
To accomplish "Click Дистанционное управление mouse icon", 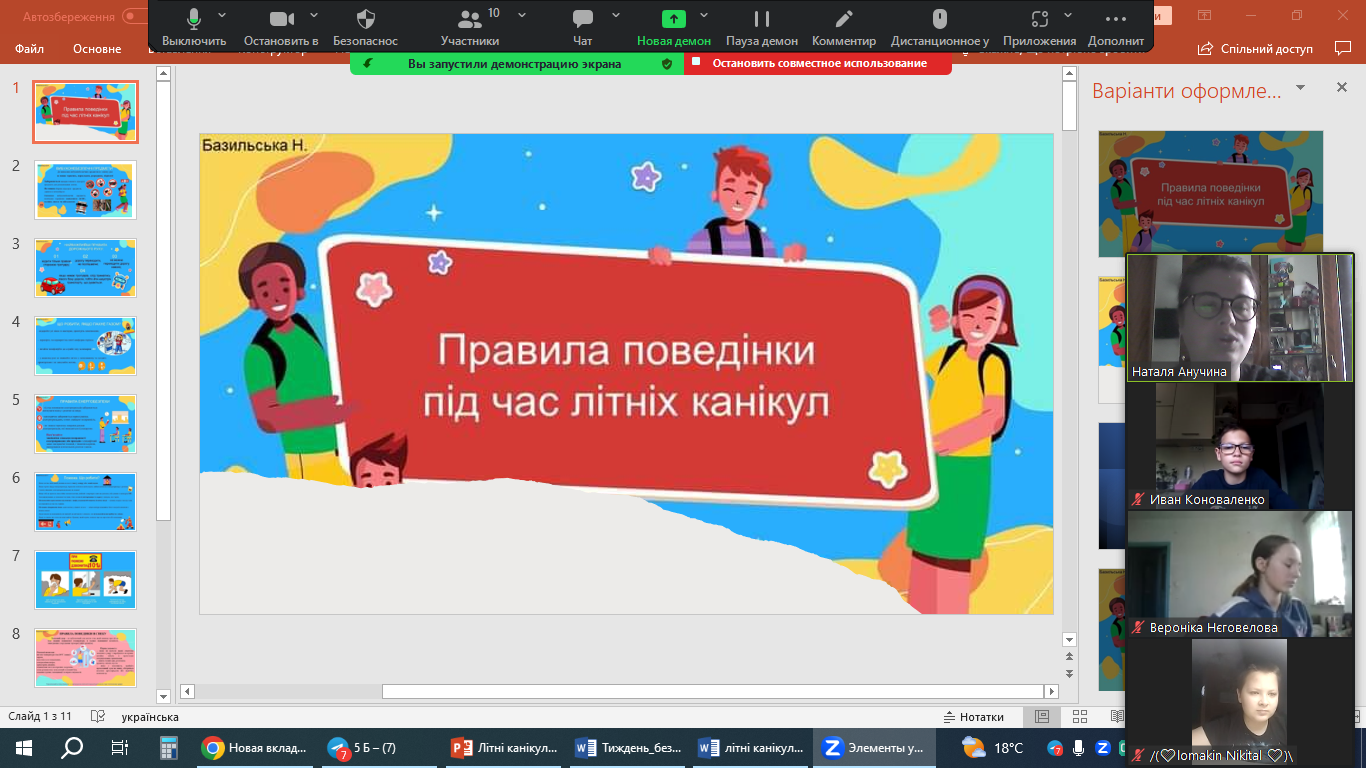I will tap(940, 27).
